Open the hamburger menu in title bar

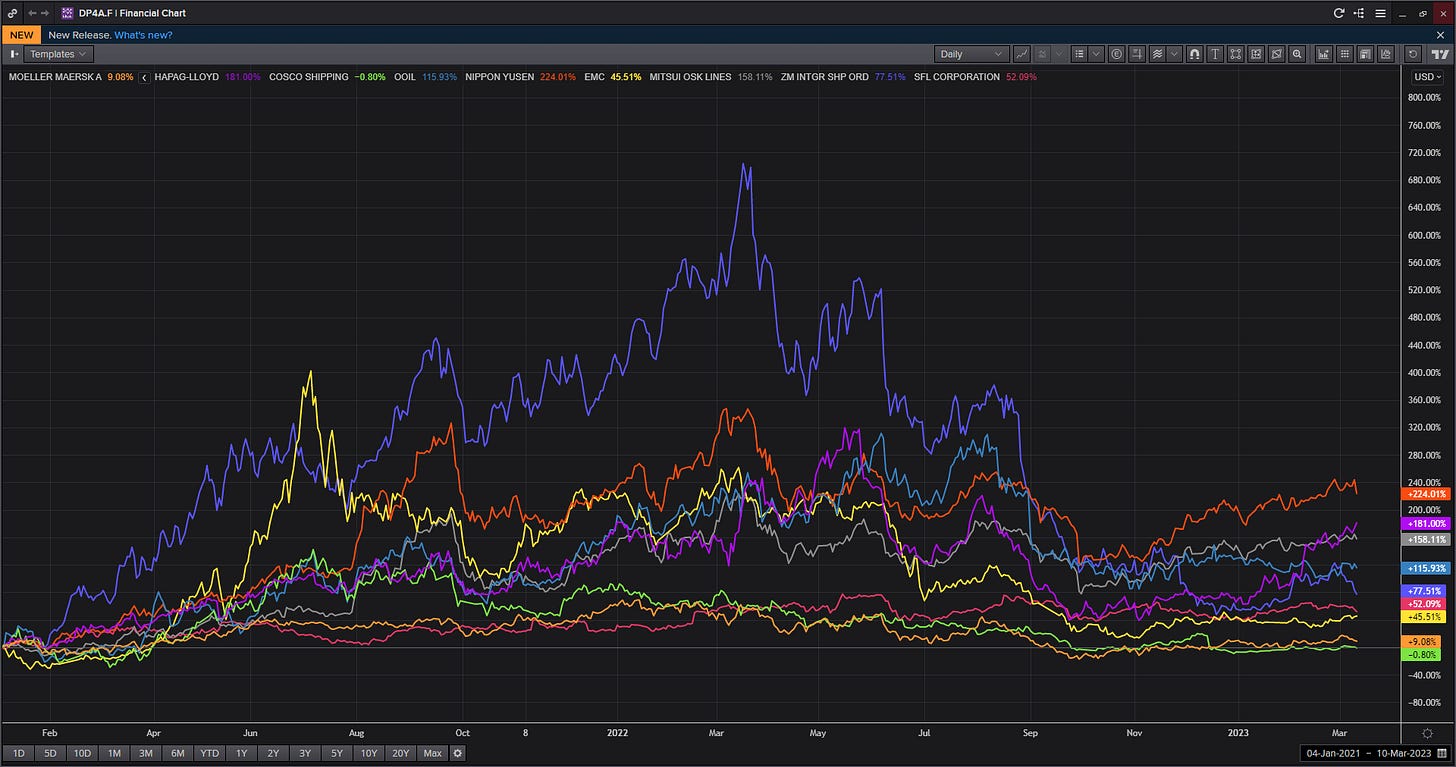click(x=1380, y=13)
